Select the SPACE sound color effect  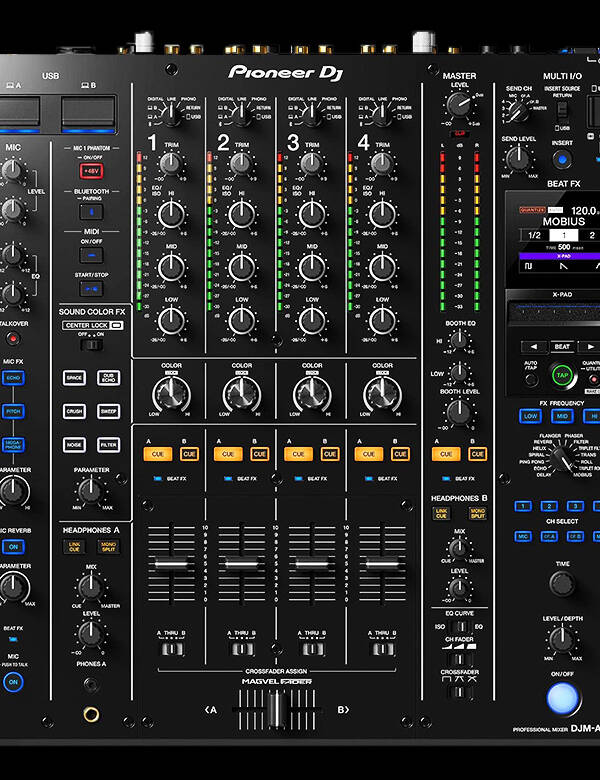74,378
